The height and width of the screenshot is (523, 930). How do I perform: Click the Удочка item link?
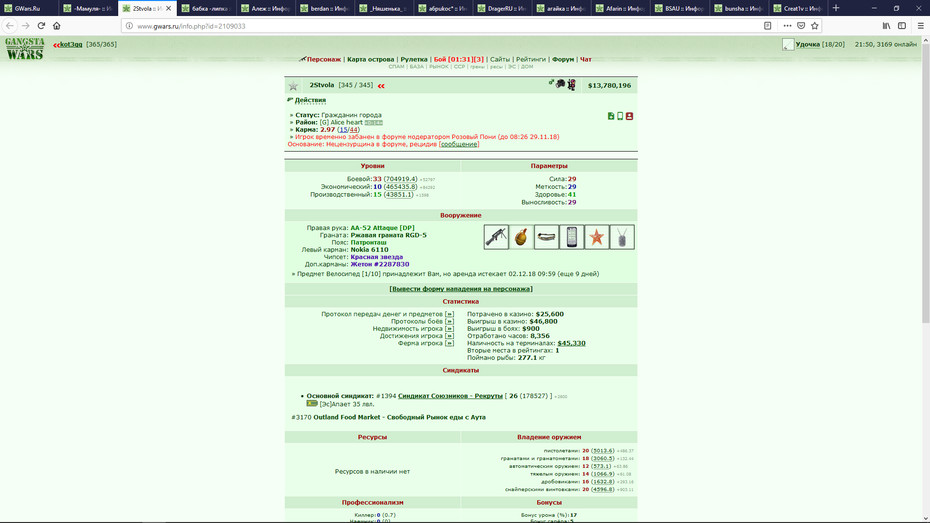[x=808, y=44]
